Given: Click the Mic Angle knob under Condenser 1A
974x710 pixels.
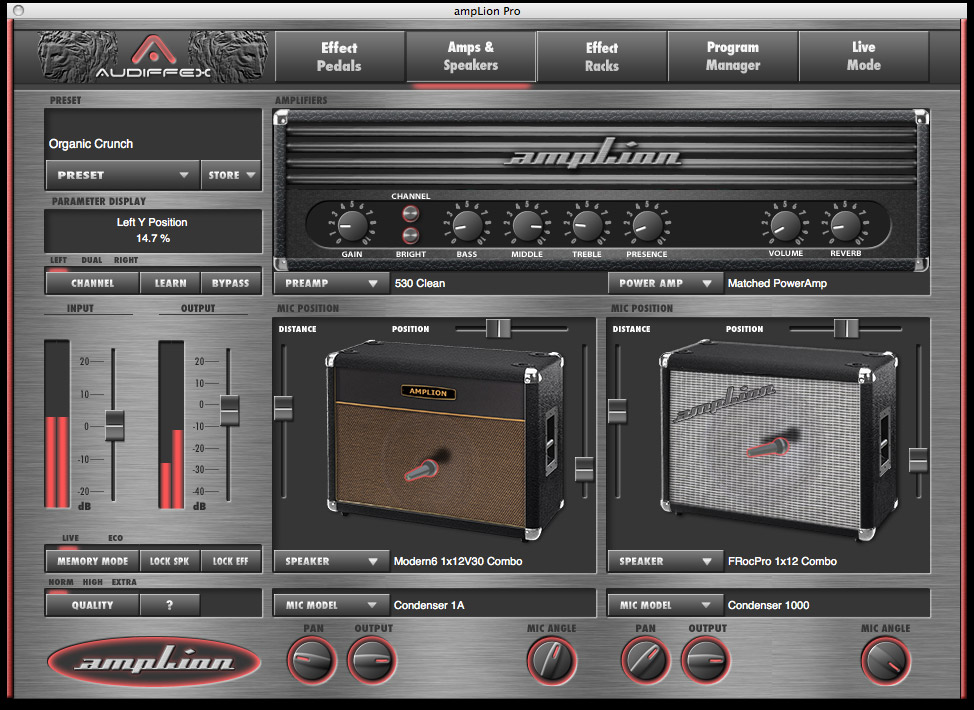Looking at the screenshot, I should tap(551, 660).
